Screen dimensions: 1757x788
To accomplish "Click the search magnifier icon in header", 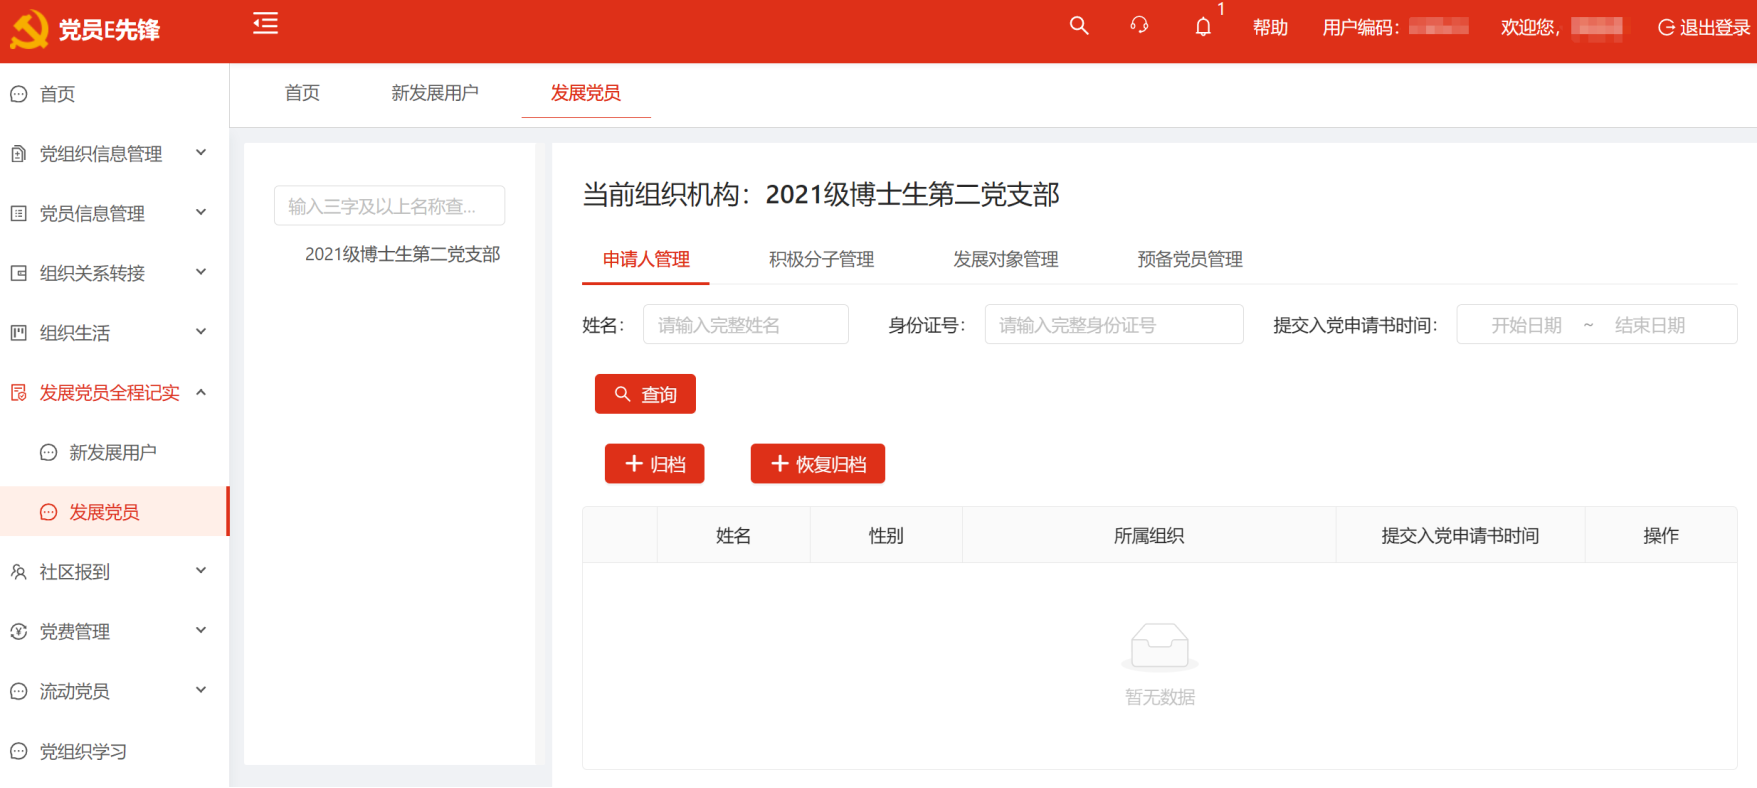I will (x=1078, y=26).
